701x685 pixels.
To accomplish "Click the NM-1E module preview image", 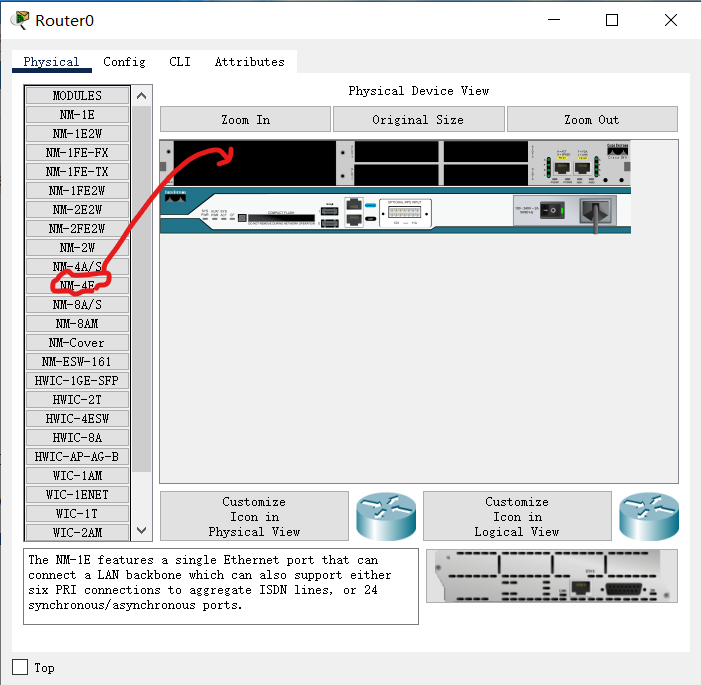I will coord(552,576).
